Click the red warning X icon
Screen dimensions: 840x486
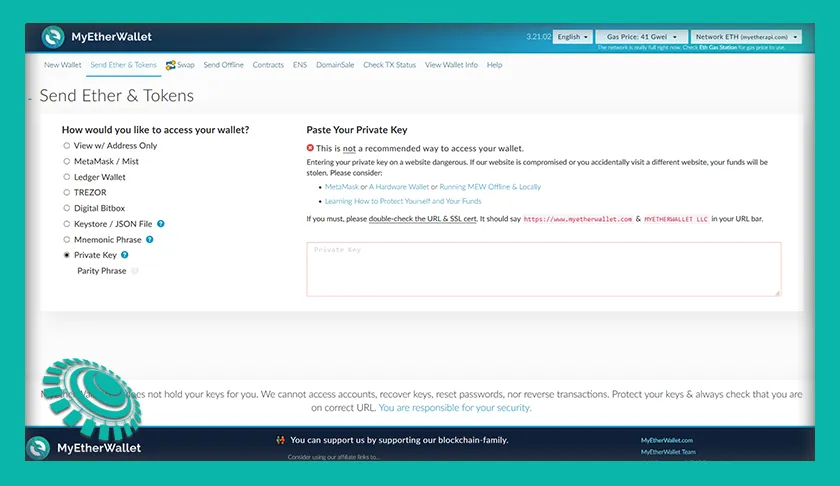310,148
